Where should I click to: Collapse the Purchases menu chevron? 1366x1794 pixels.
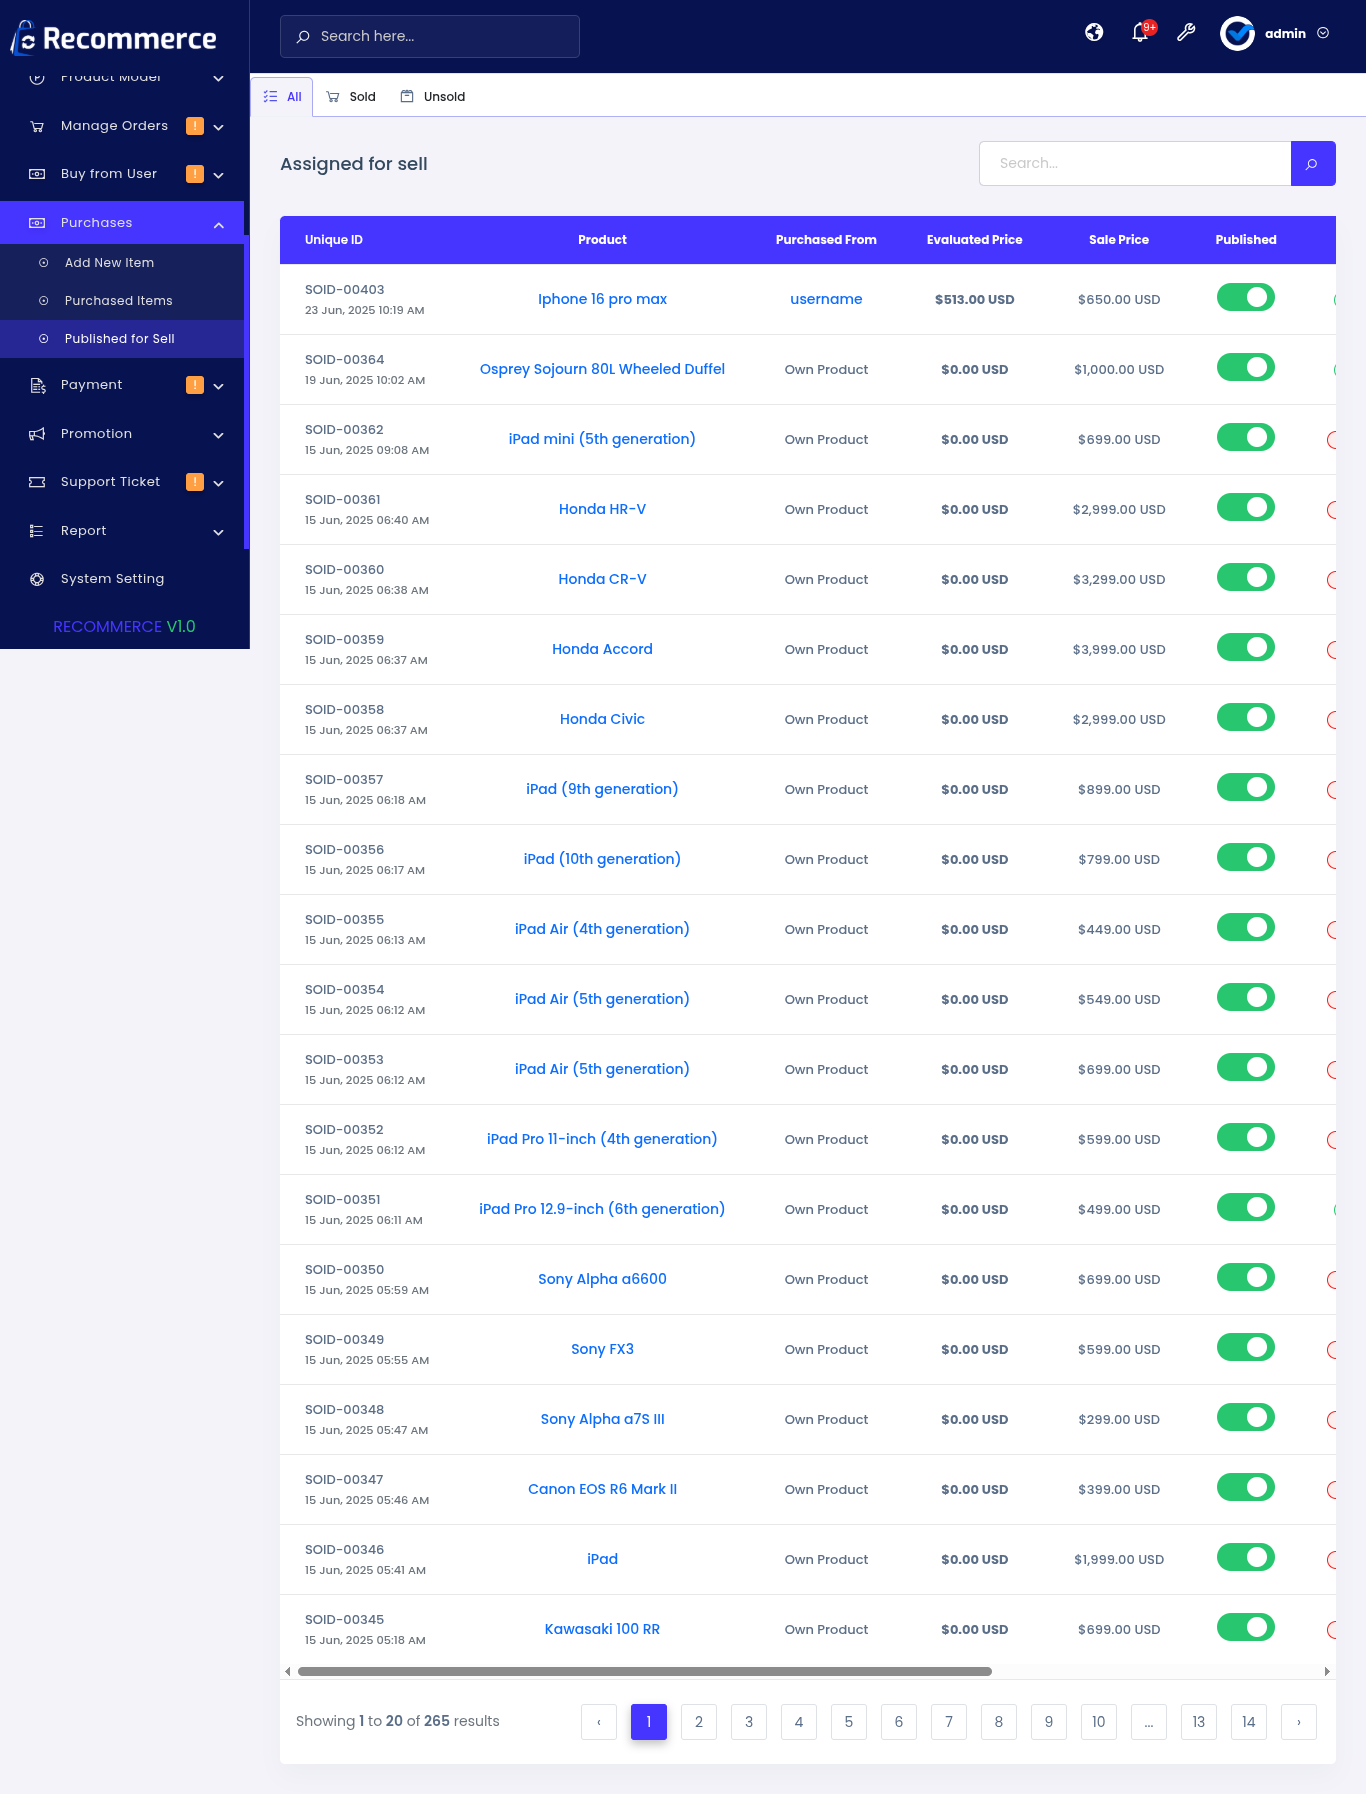point(218,224)
